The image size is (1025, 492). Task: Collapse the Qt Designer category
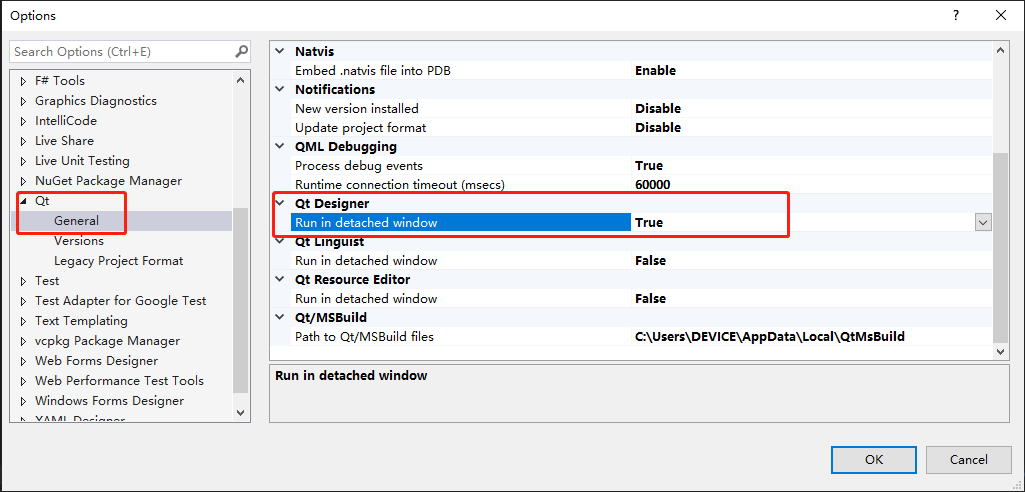(280, 204)
